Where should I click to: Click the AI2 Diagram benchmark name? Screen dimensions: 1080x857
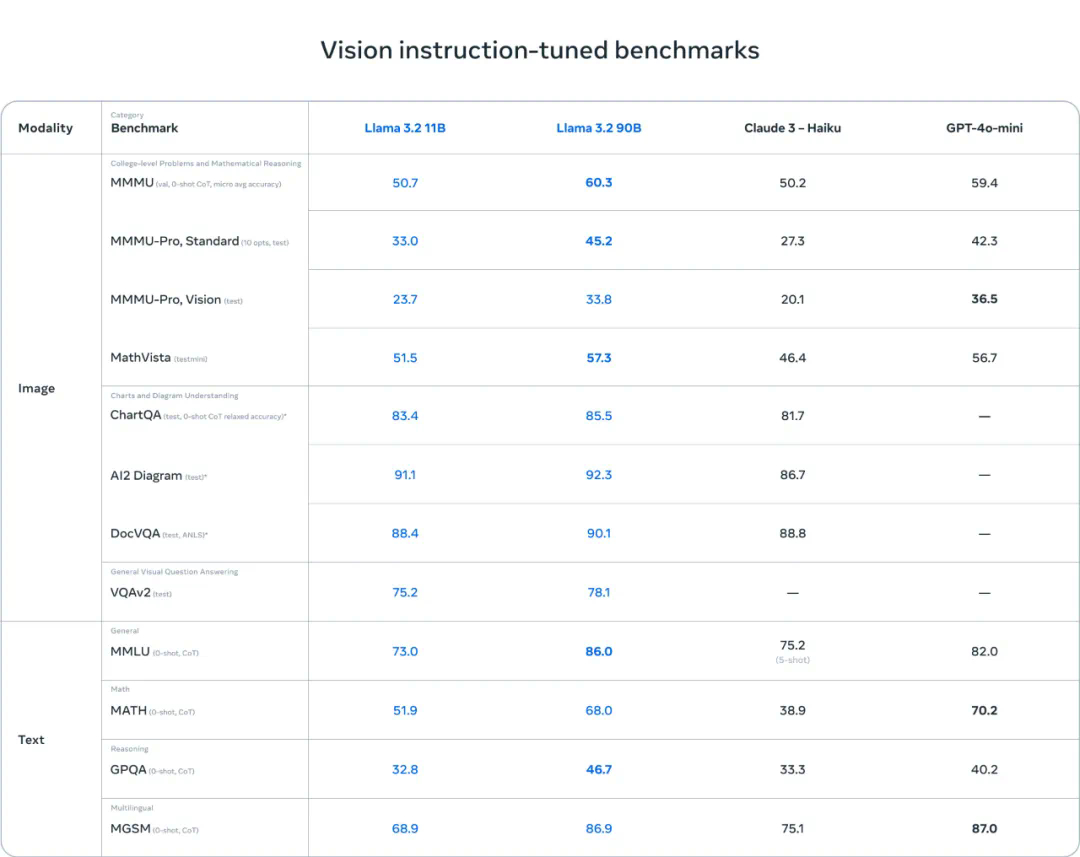[146, 476]
